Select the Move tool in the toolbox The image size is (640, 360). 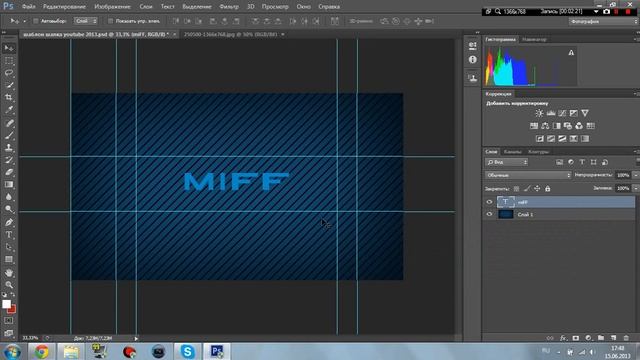9,48
